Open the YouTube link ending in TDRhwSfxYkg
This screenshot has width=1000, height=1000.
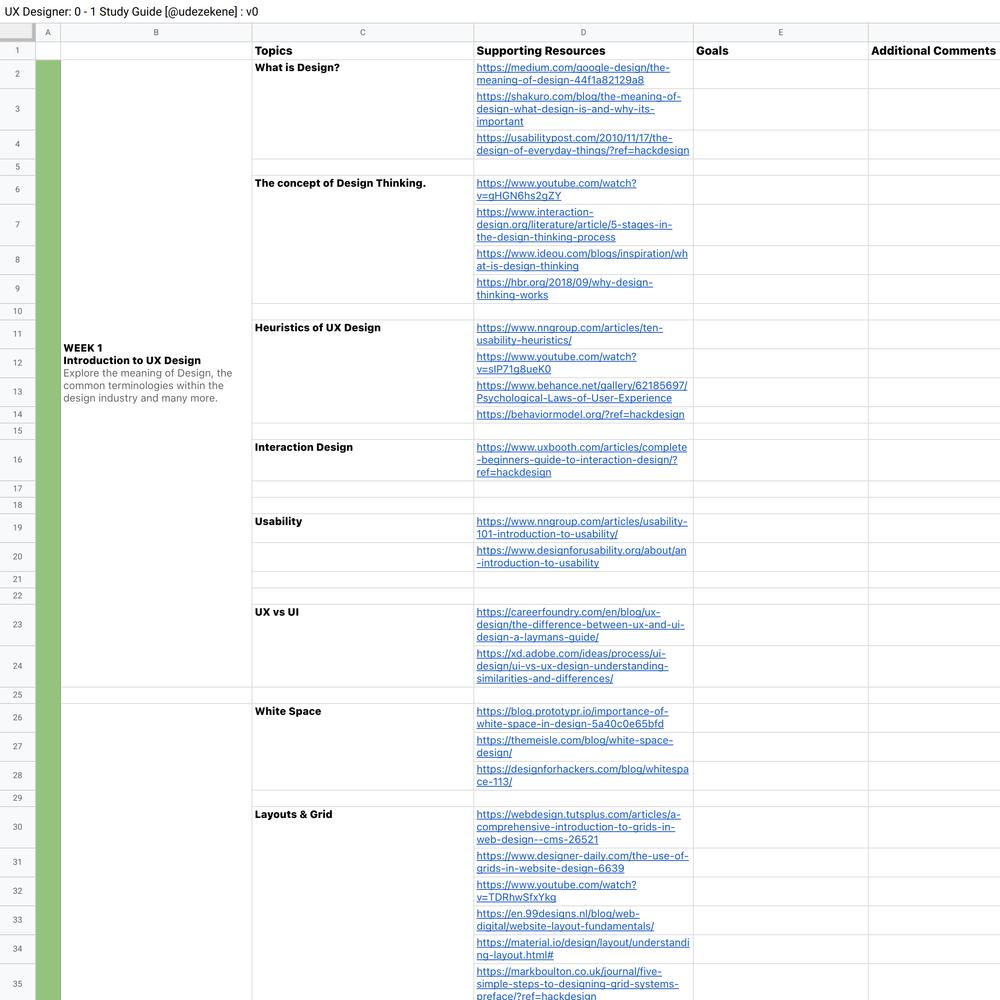(x=556, y=891)
